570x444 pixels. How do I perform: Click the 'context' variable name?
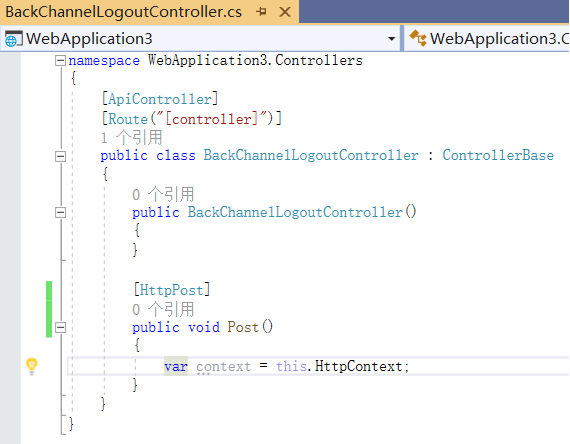click(x=224, y=366)
